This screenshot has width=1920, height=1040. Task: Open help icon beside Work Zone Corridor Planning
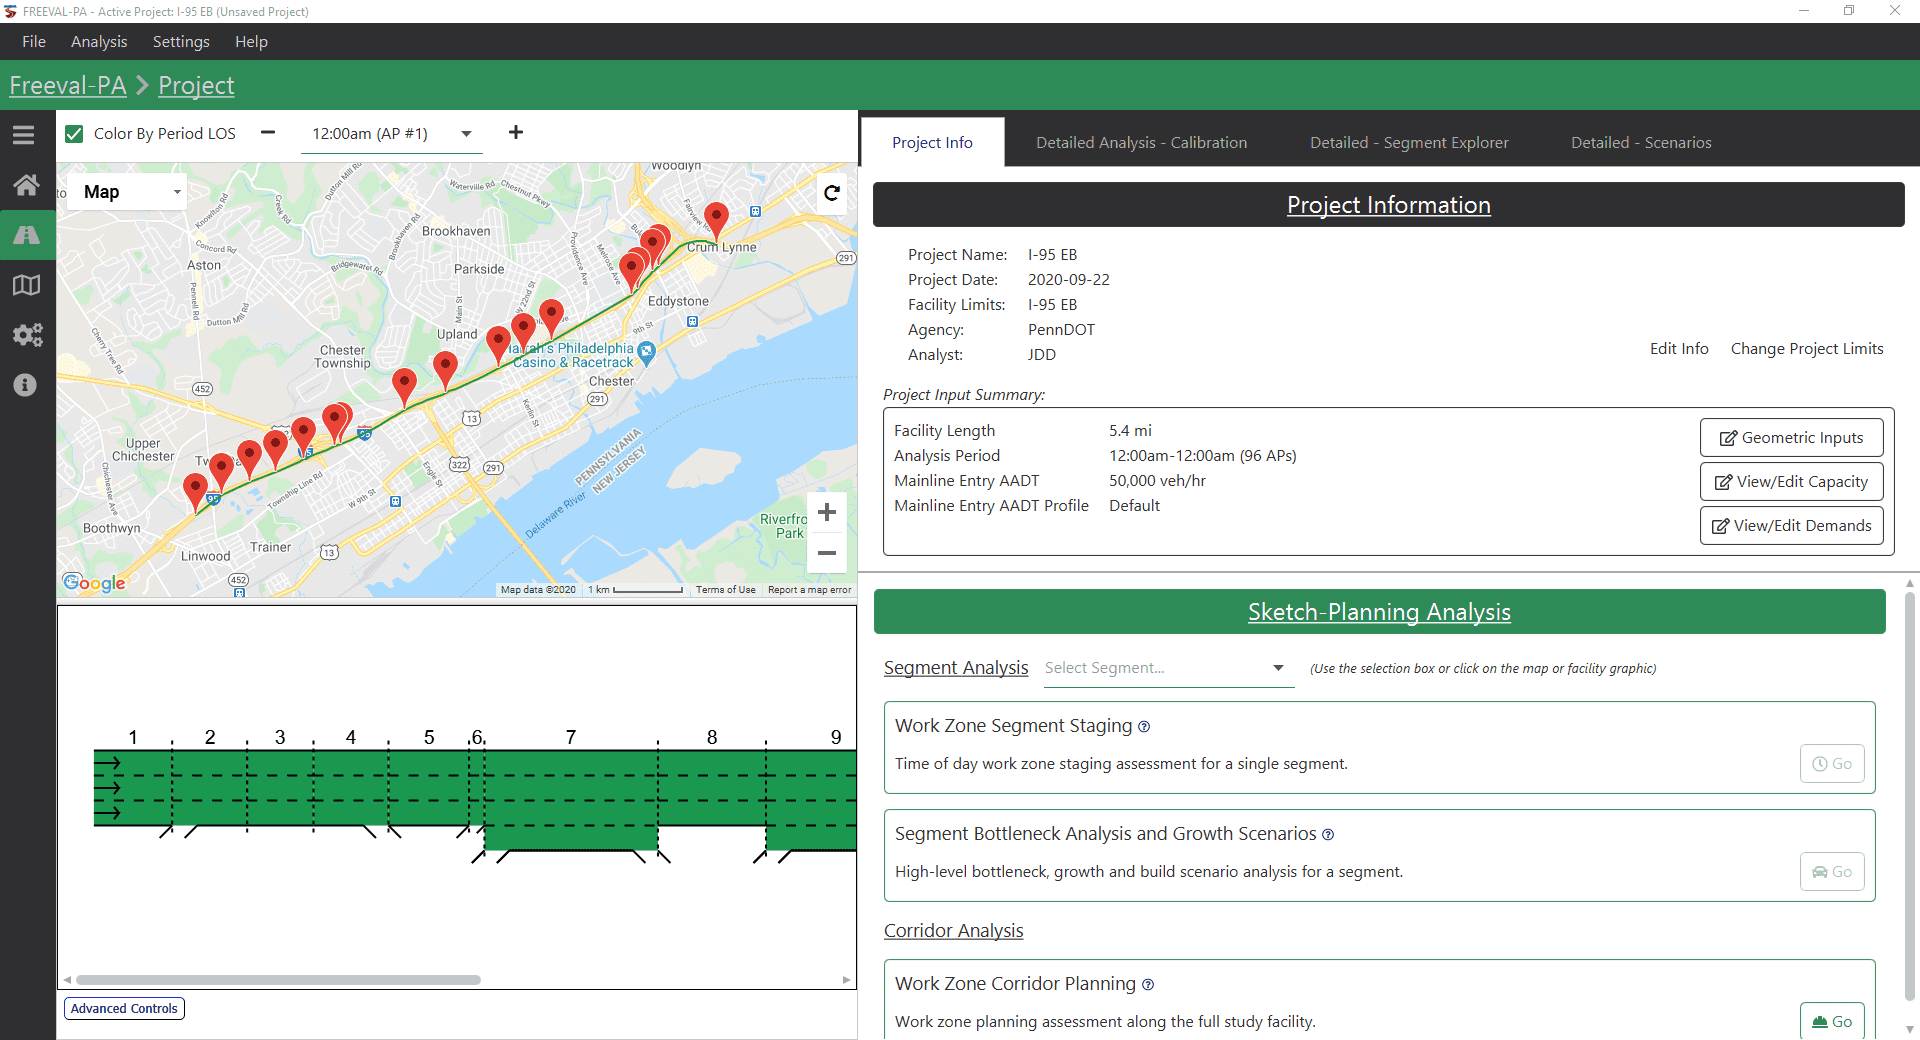[x=1148, y=985]
